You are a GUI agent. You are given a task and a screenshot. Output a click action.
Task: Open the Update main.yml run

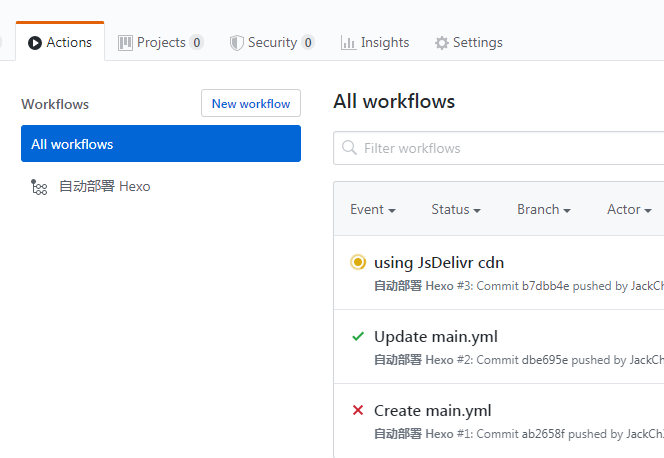point(436,337)
